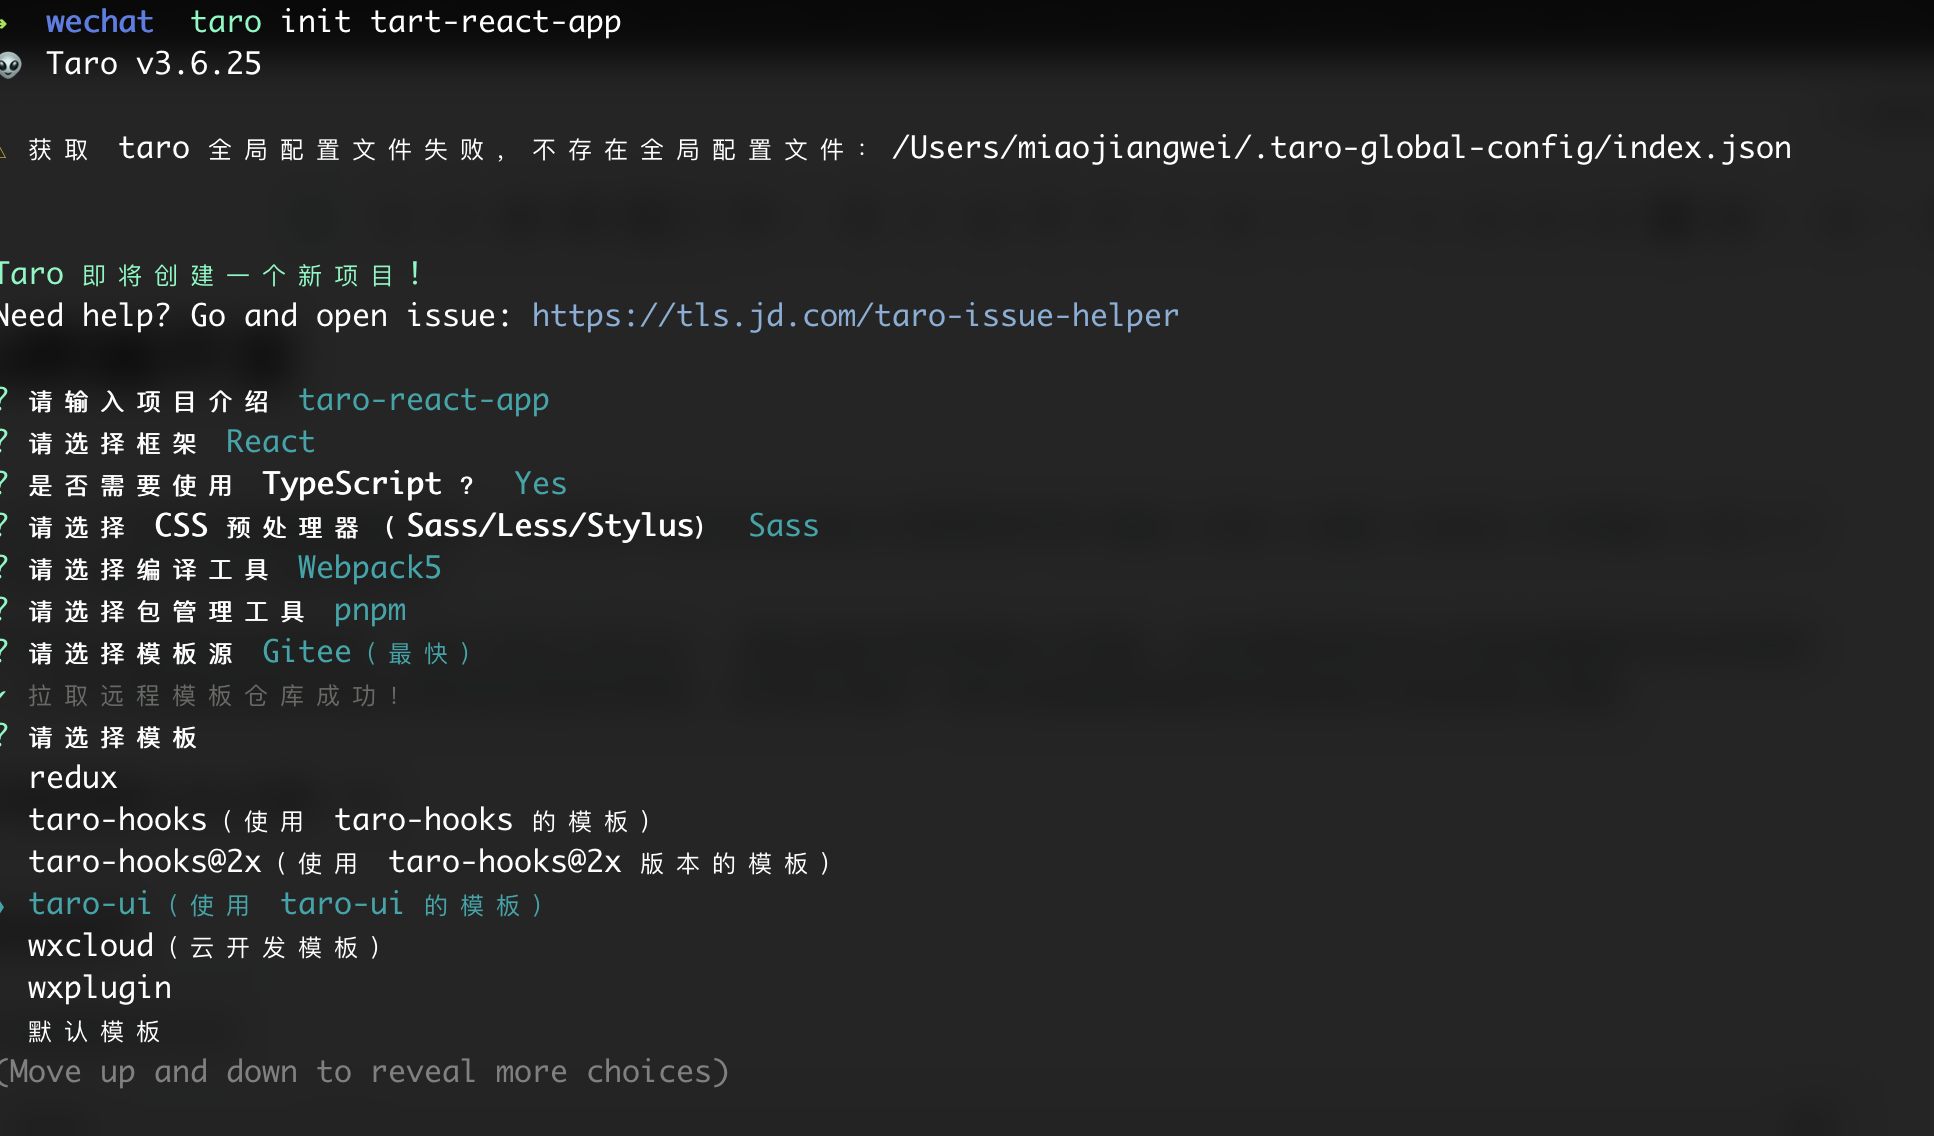The image size is (1934, 1136).
Task: Choose the wxcloud cloud template
Action: pyautogui.click(x=205, y=946)
